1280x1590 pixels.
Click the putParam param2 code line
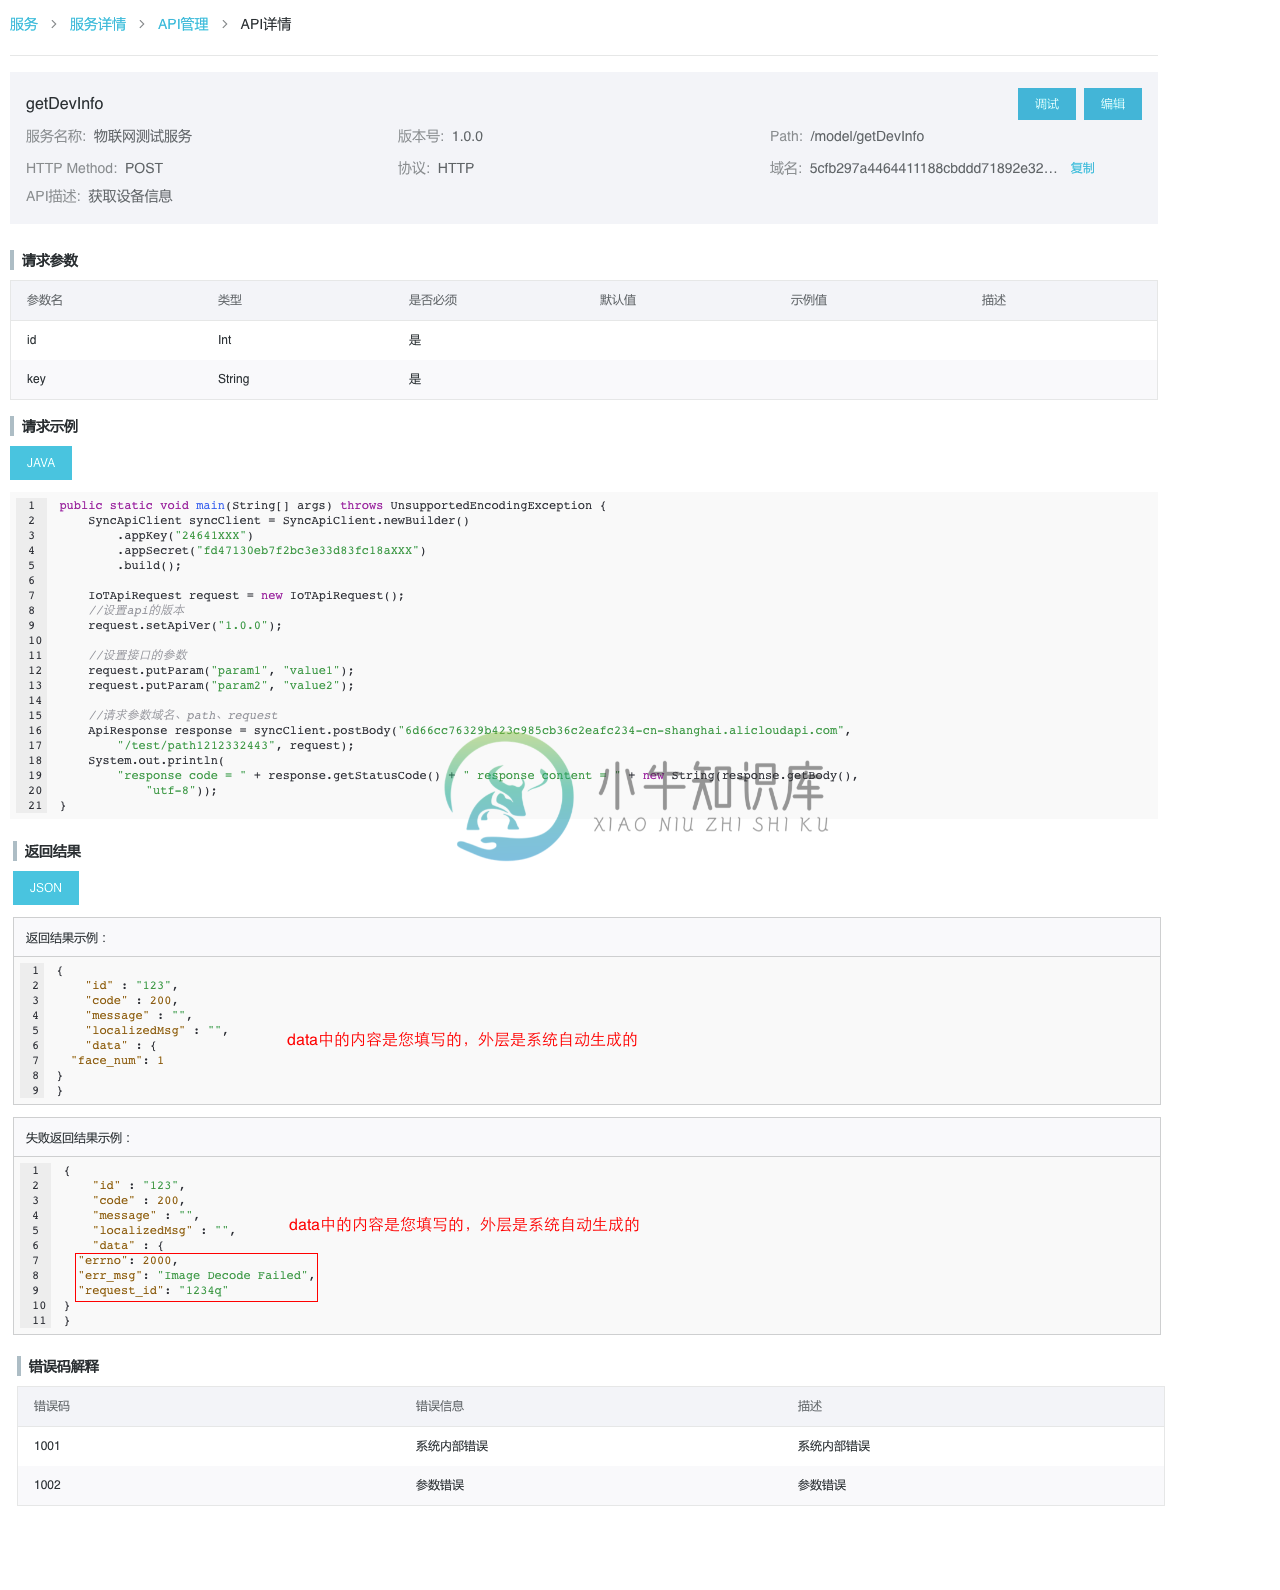[221, 685]
